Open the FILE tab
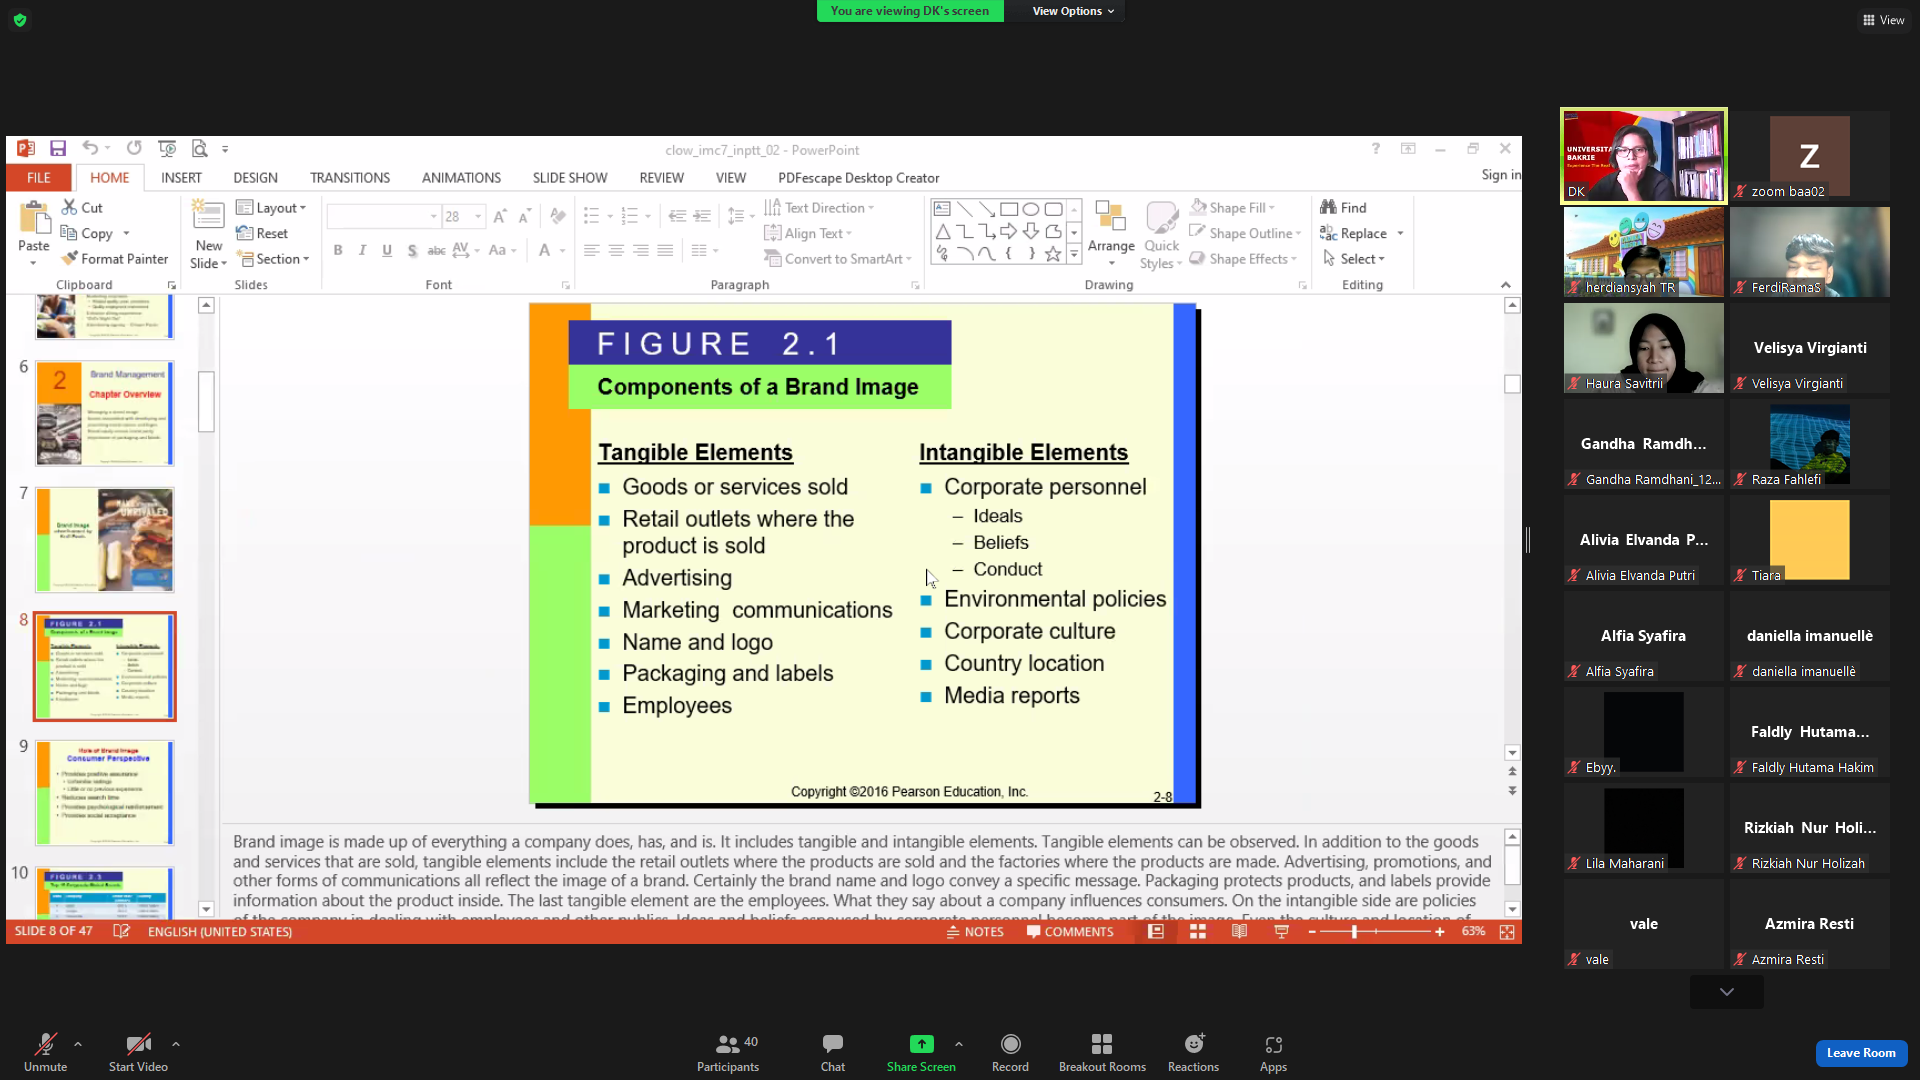The width and height of the screenshot is (1920, 1080). pos(39,177)
